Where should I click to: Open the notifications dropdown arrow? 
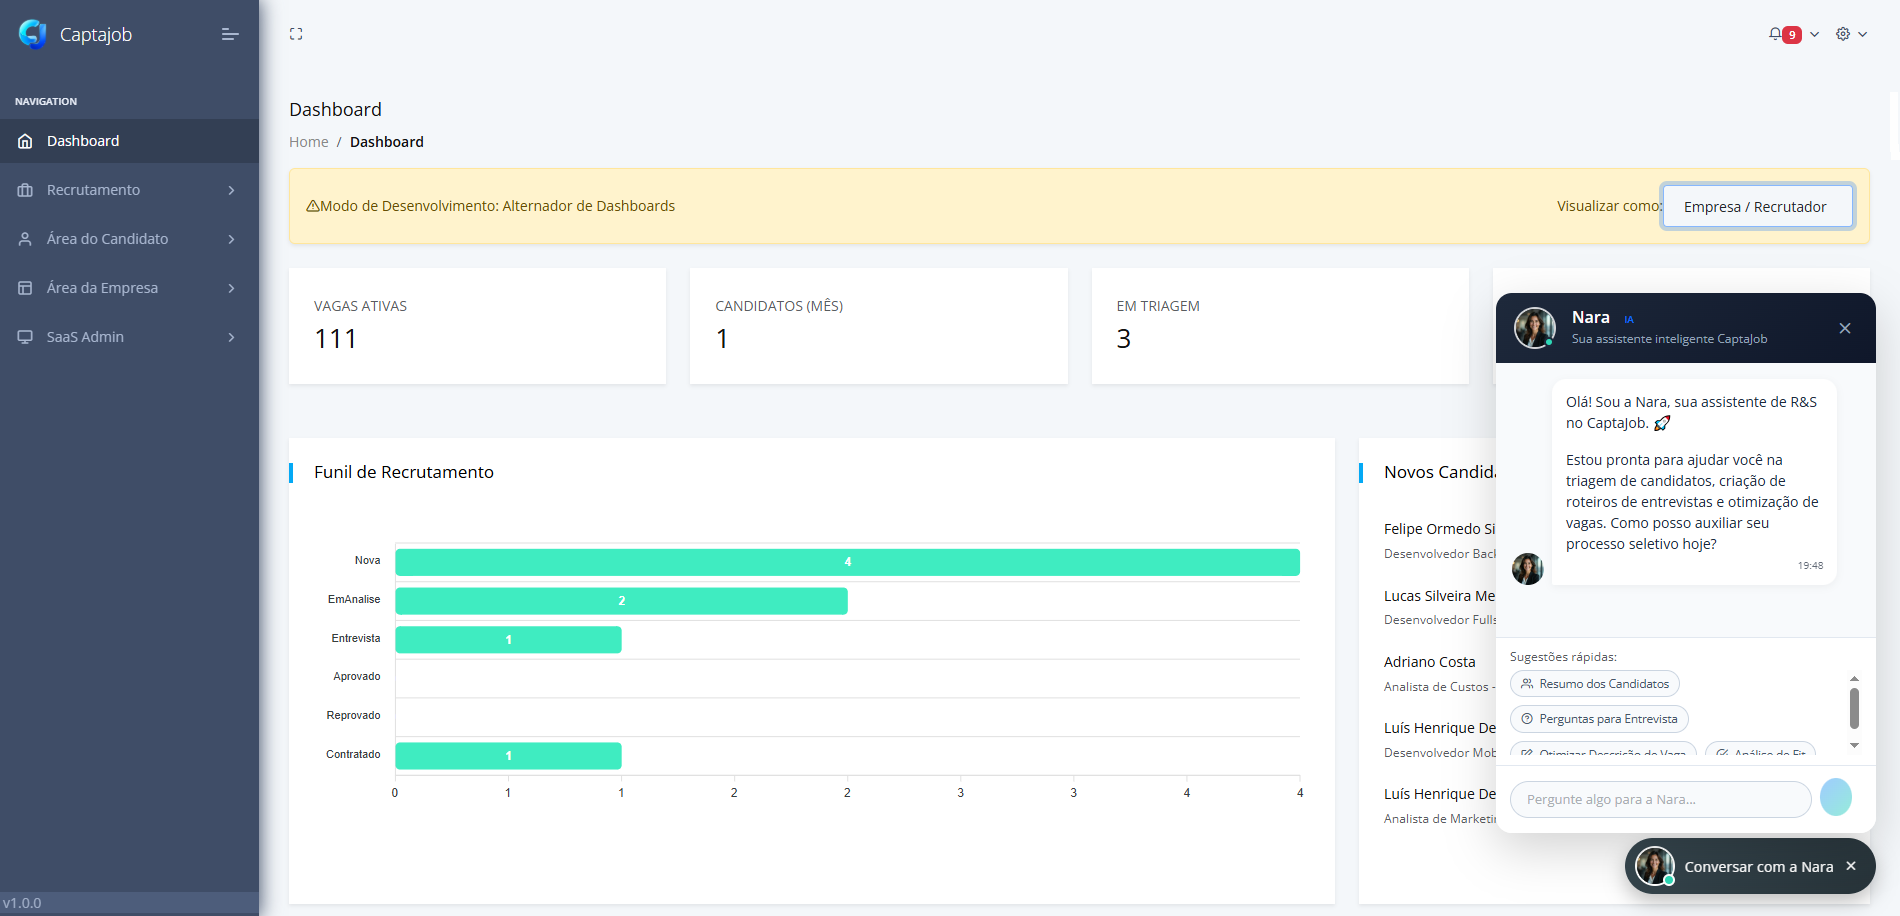click(1814, 34)
